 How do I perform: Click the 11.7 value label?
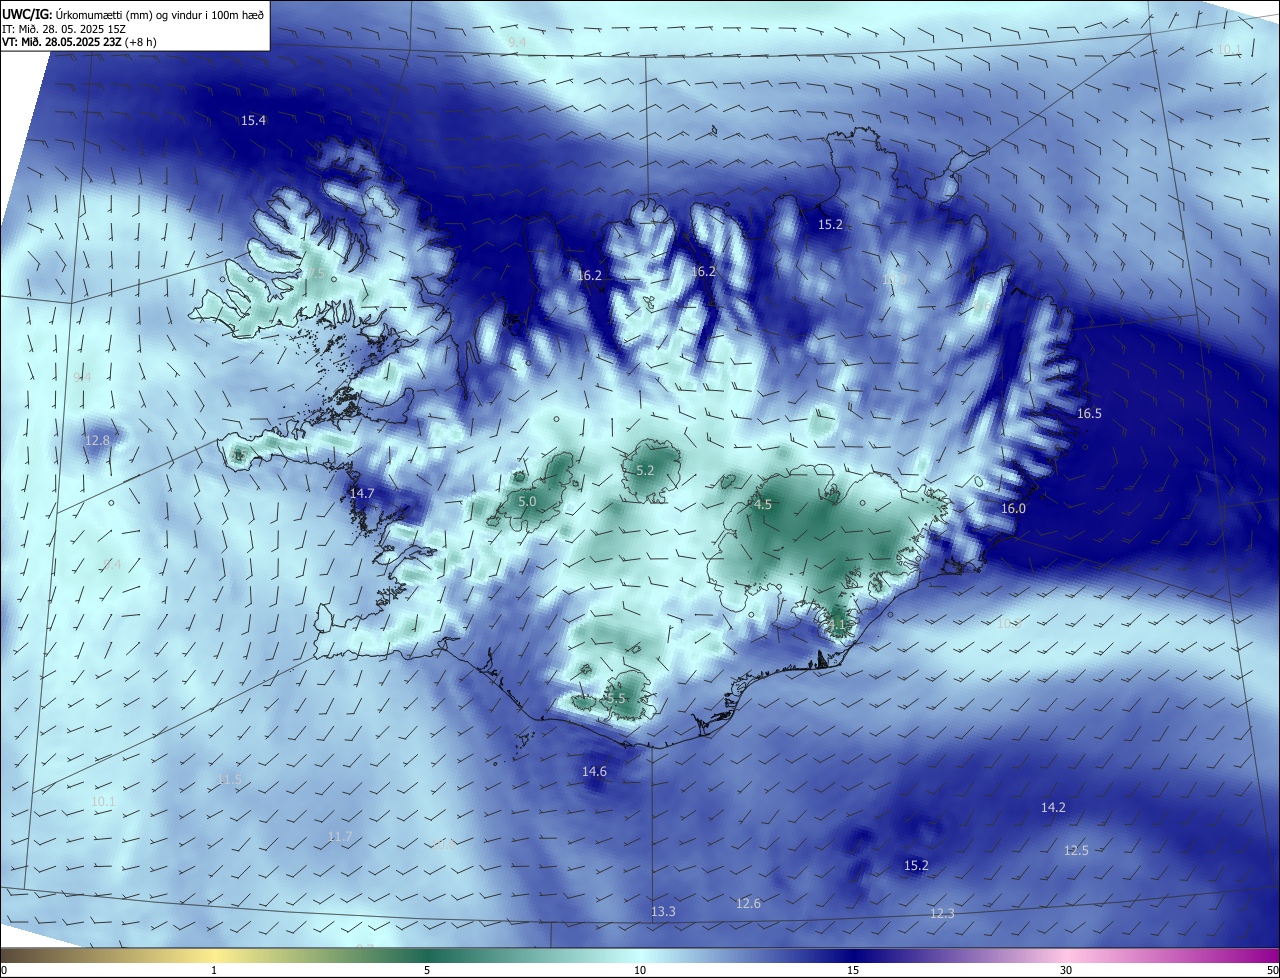340,836
